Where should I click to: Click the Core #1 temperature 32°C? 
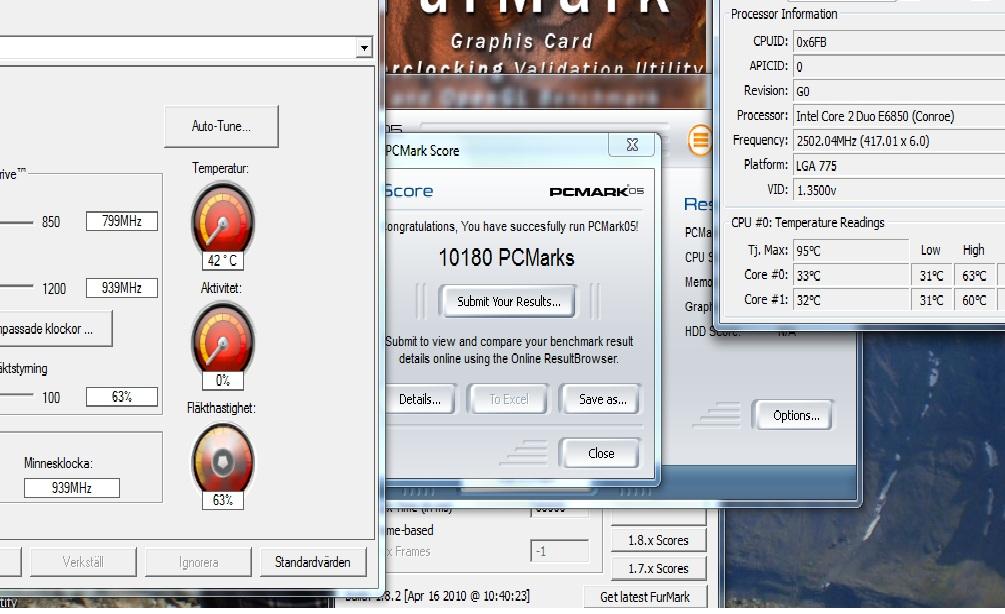coord(851,300)
